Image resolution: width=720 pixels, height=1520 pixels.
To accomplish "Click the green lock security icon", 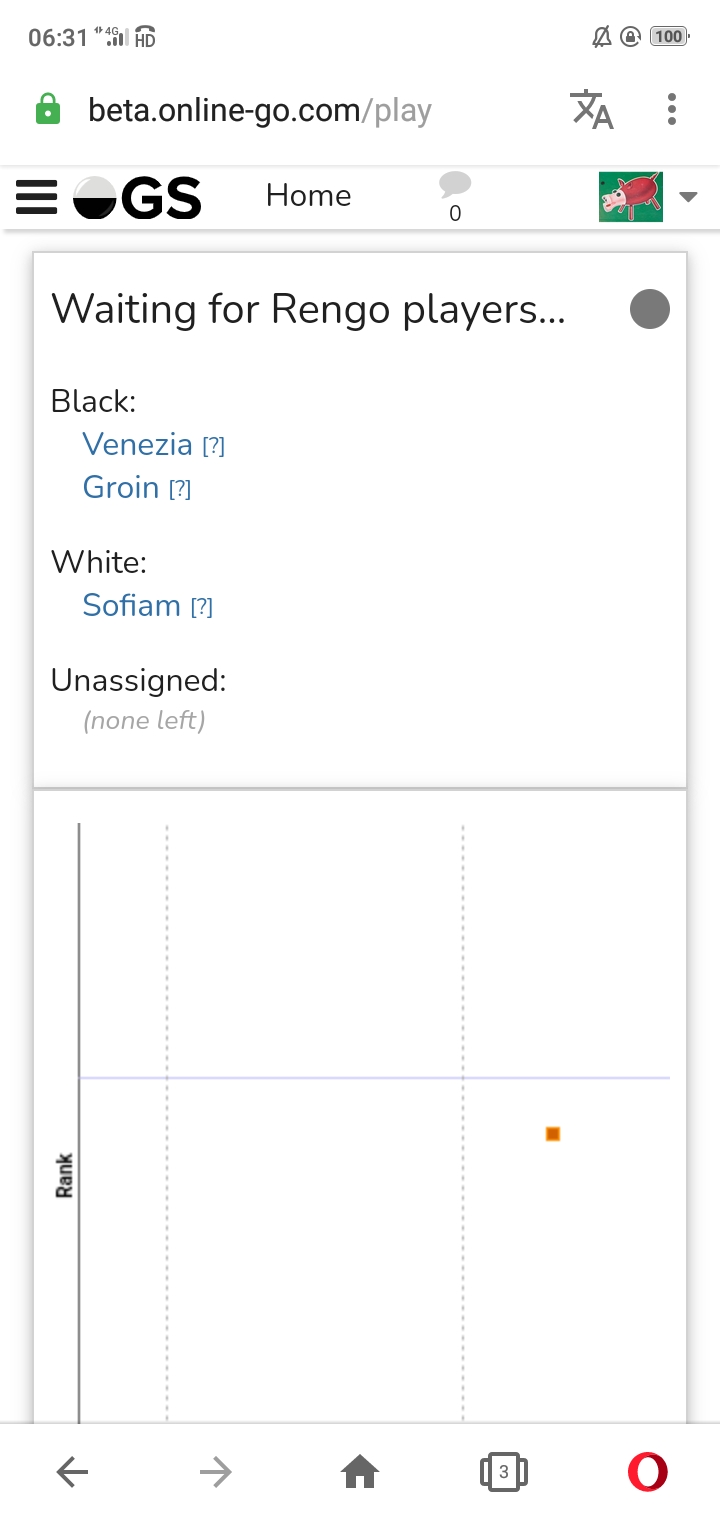I will point(47,109).
